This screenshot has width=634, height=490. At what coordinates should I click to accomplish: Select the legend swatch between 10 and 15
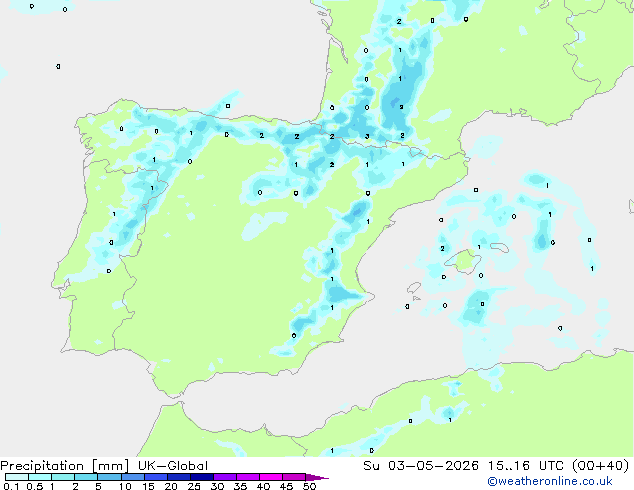[x=132, y=477]
